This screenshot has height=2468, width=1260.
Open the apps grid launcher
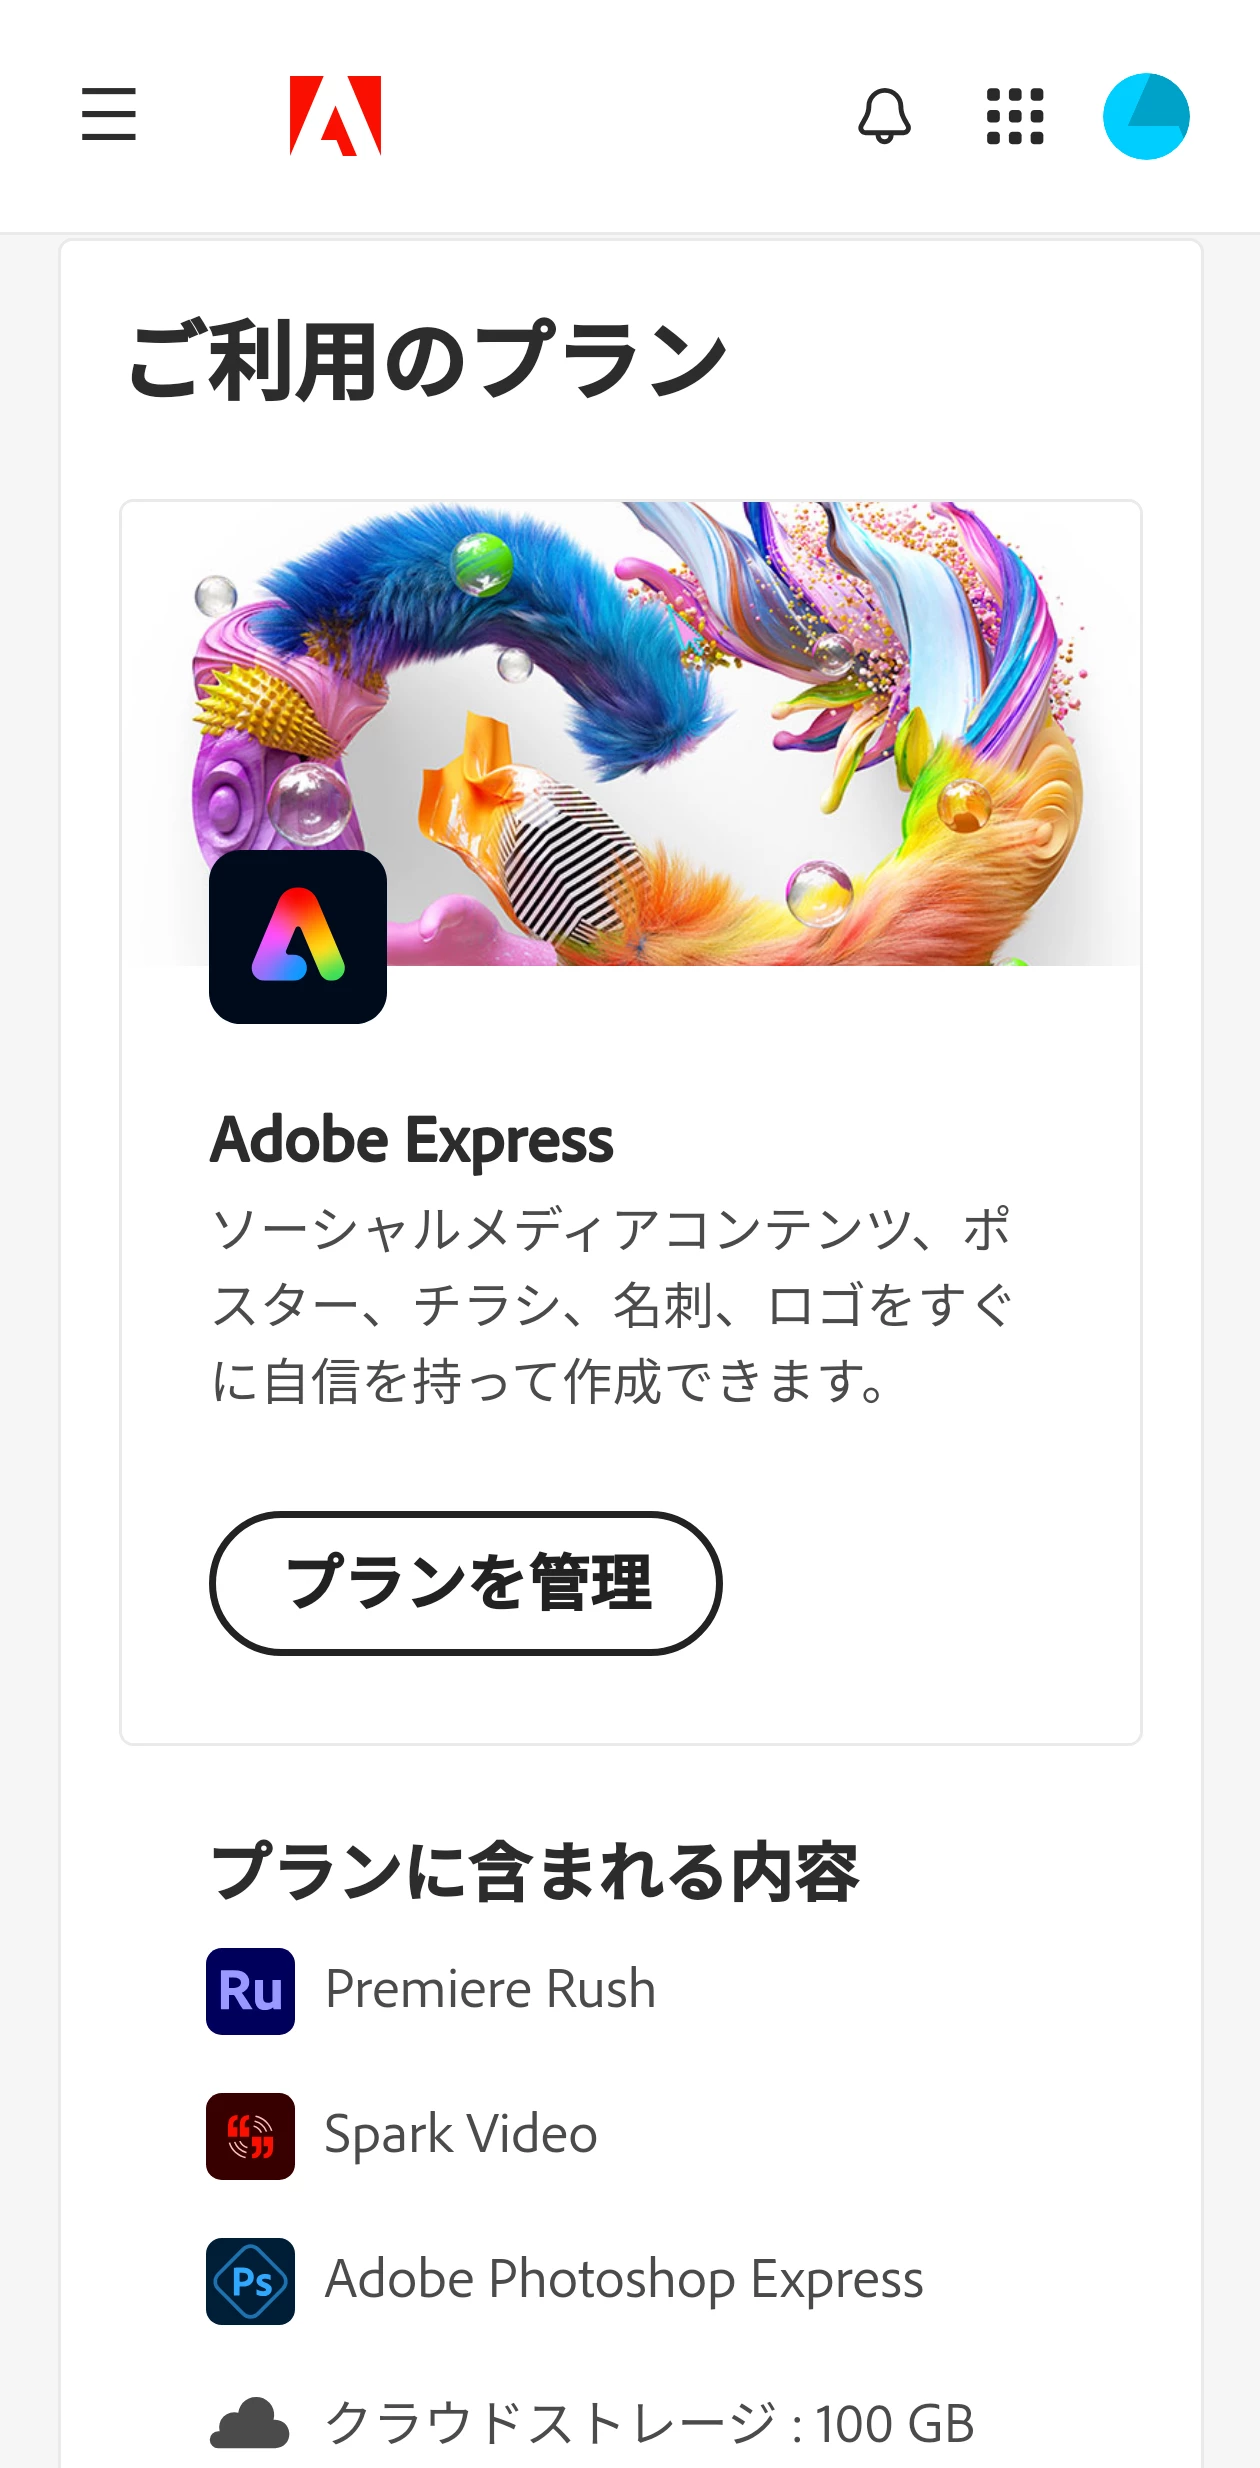[x=1015, y=116]
